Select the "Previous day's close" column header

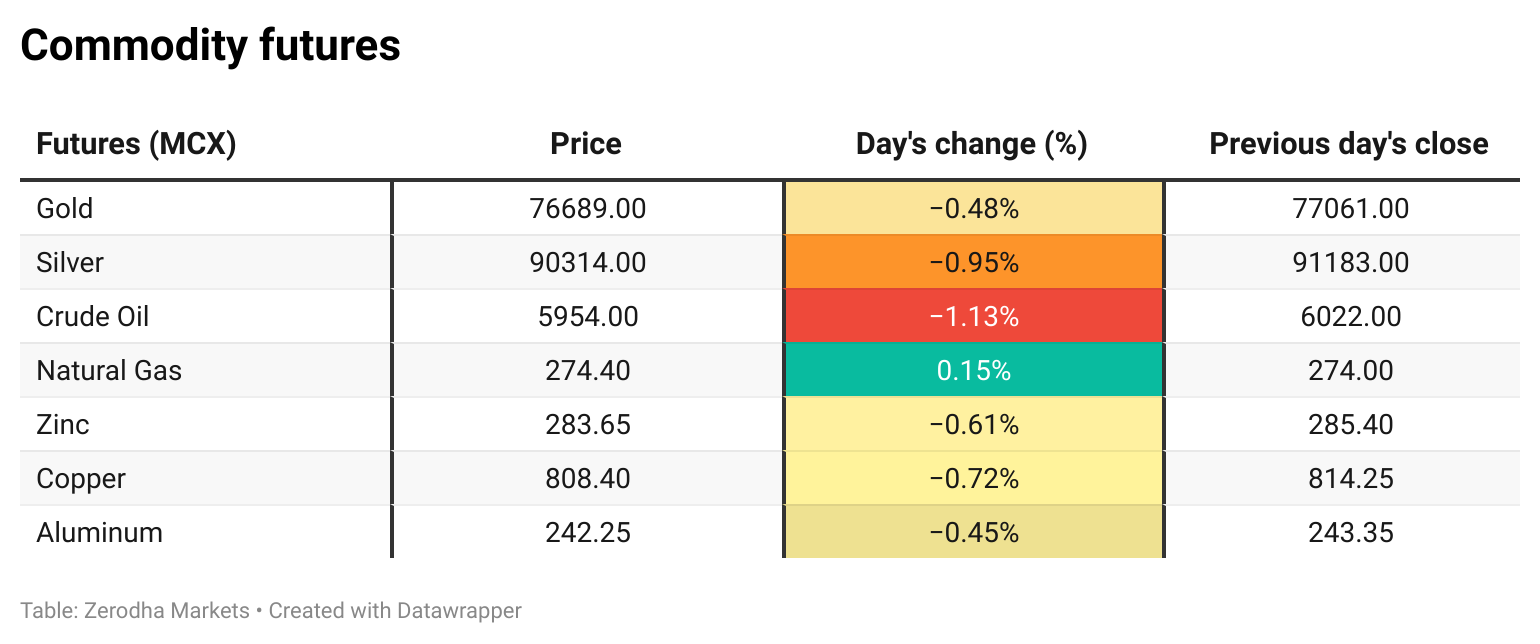tap(1349, 144)
